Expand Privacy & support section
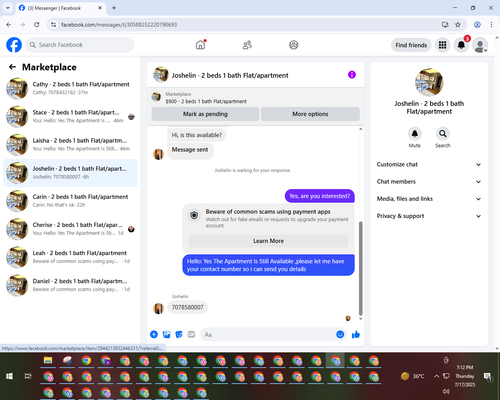The width and height of the screenshot is (500, 400). tap(429, 216)
